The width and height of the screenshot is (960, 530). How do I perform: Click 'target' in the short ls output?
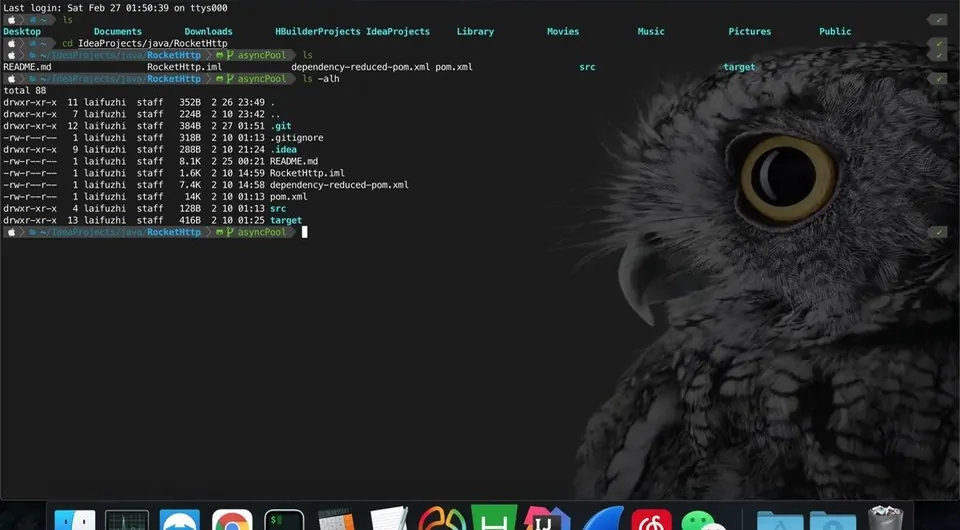[x=739, y=67]
